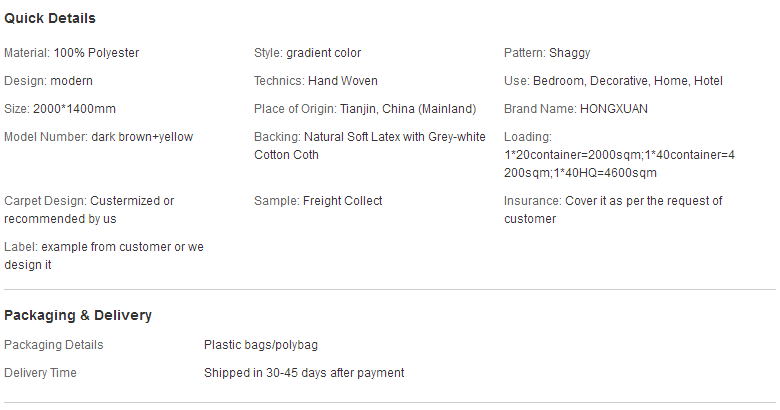
Task: Click the Packaging & Delivery heading
Action: point(78,315)
